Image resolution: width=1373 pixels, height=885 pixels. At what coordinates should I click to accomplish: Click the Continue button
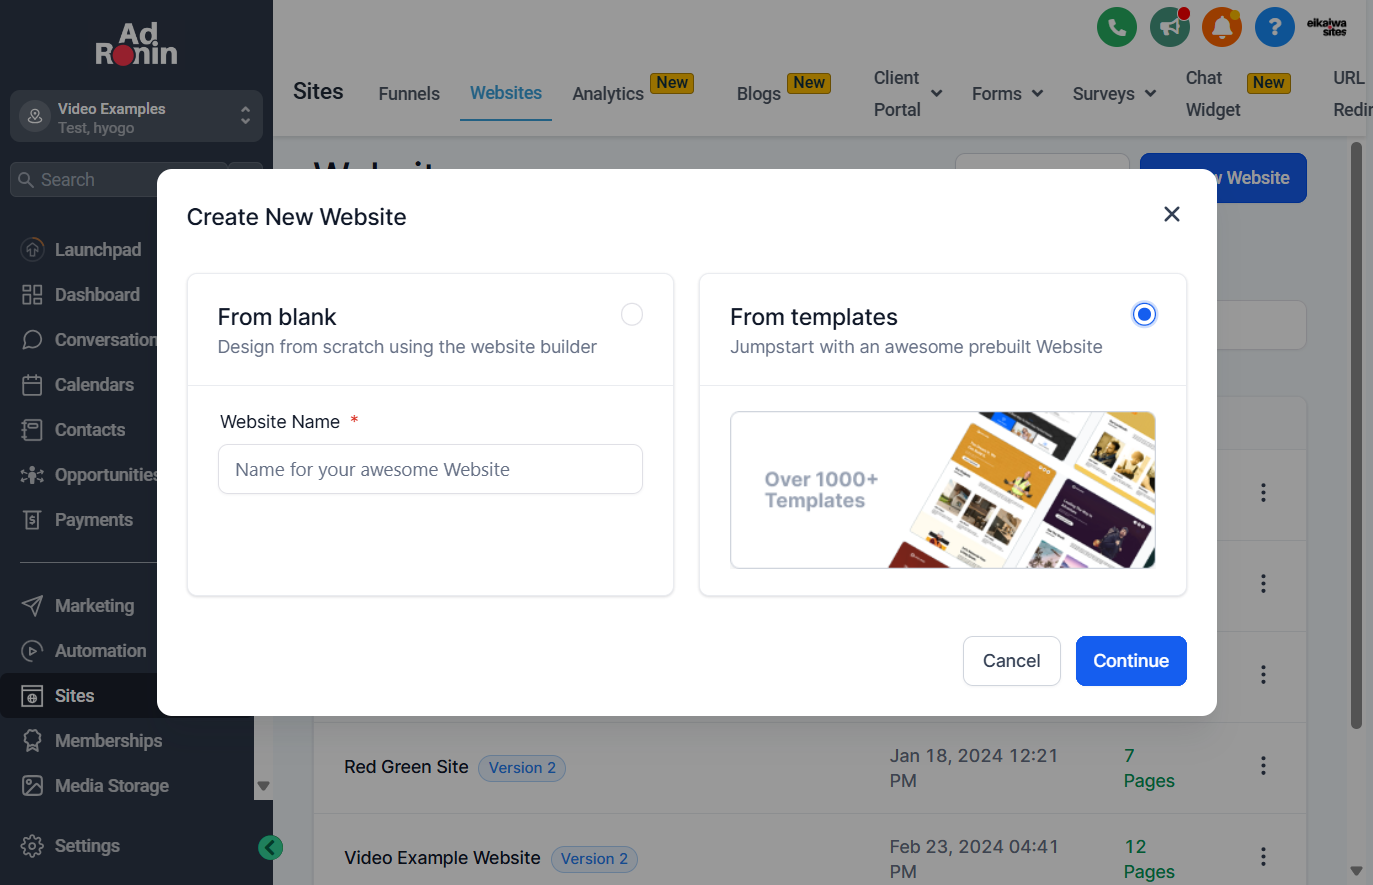pos(1131,661)
